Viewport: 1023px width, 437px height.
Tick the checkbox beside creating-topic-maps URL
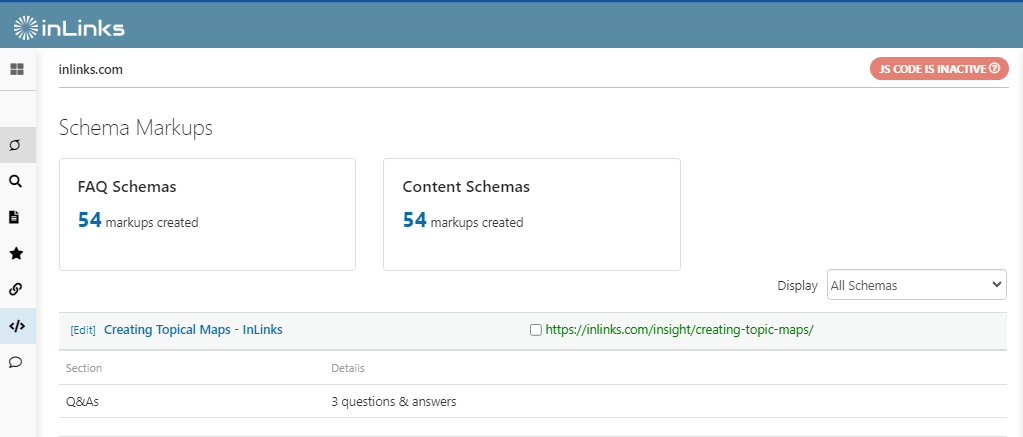535,330
